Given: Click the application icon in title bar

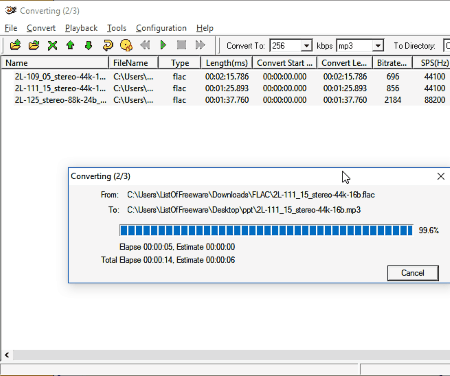Looking at the screenshot, I should click(x=10, y=10).
